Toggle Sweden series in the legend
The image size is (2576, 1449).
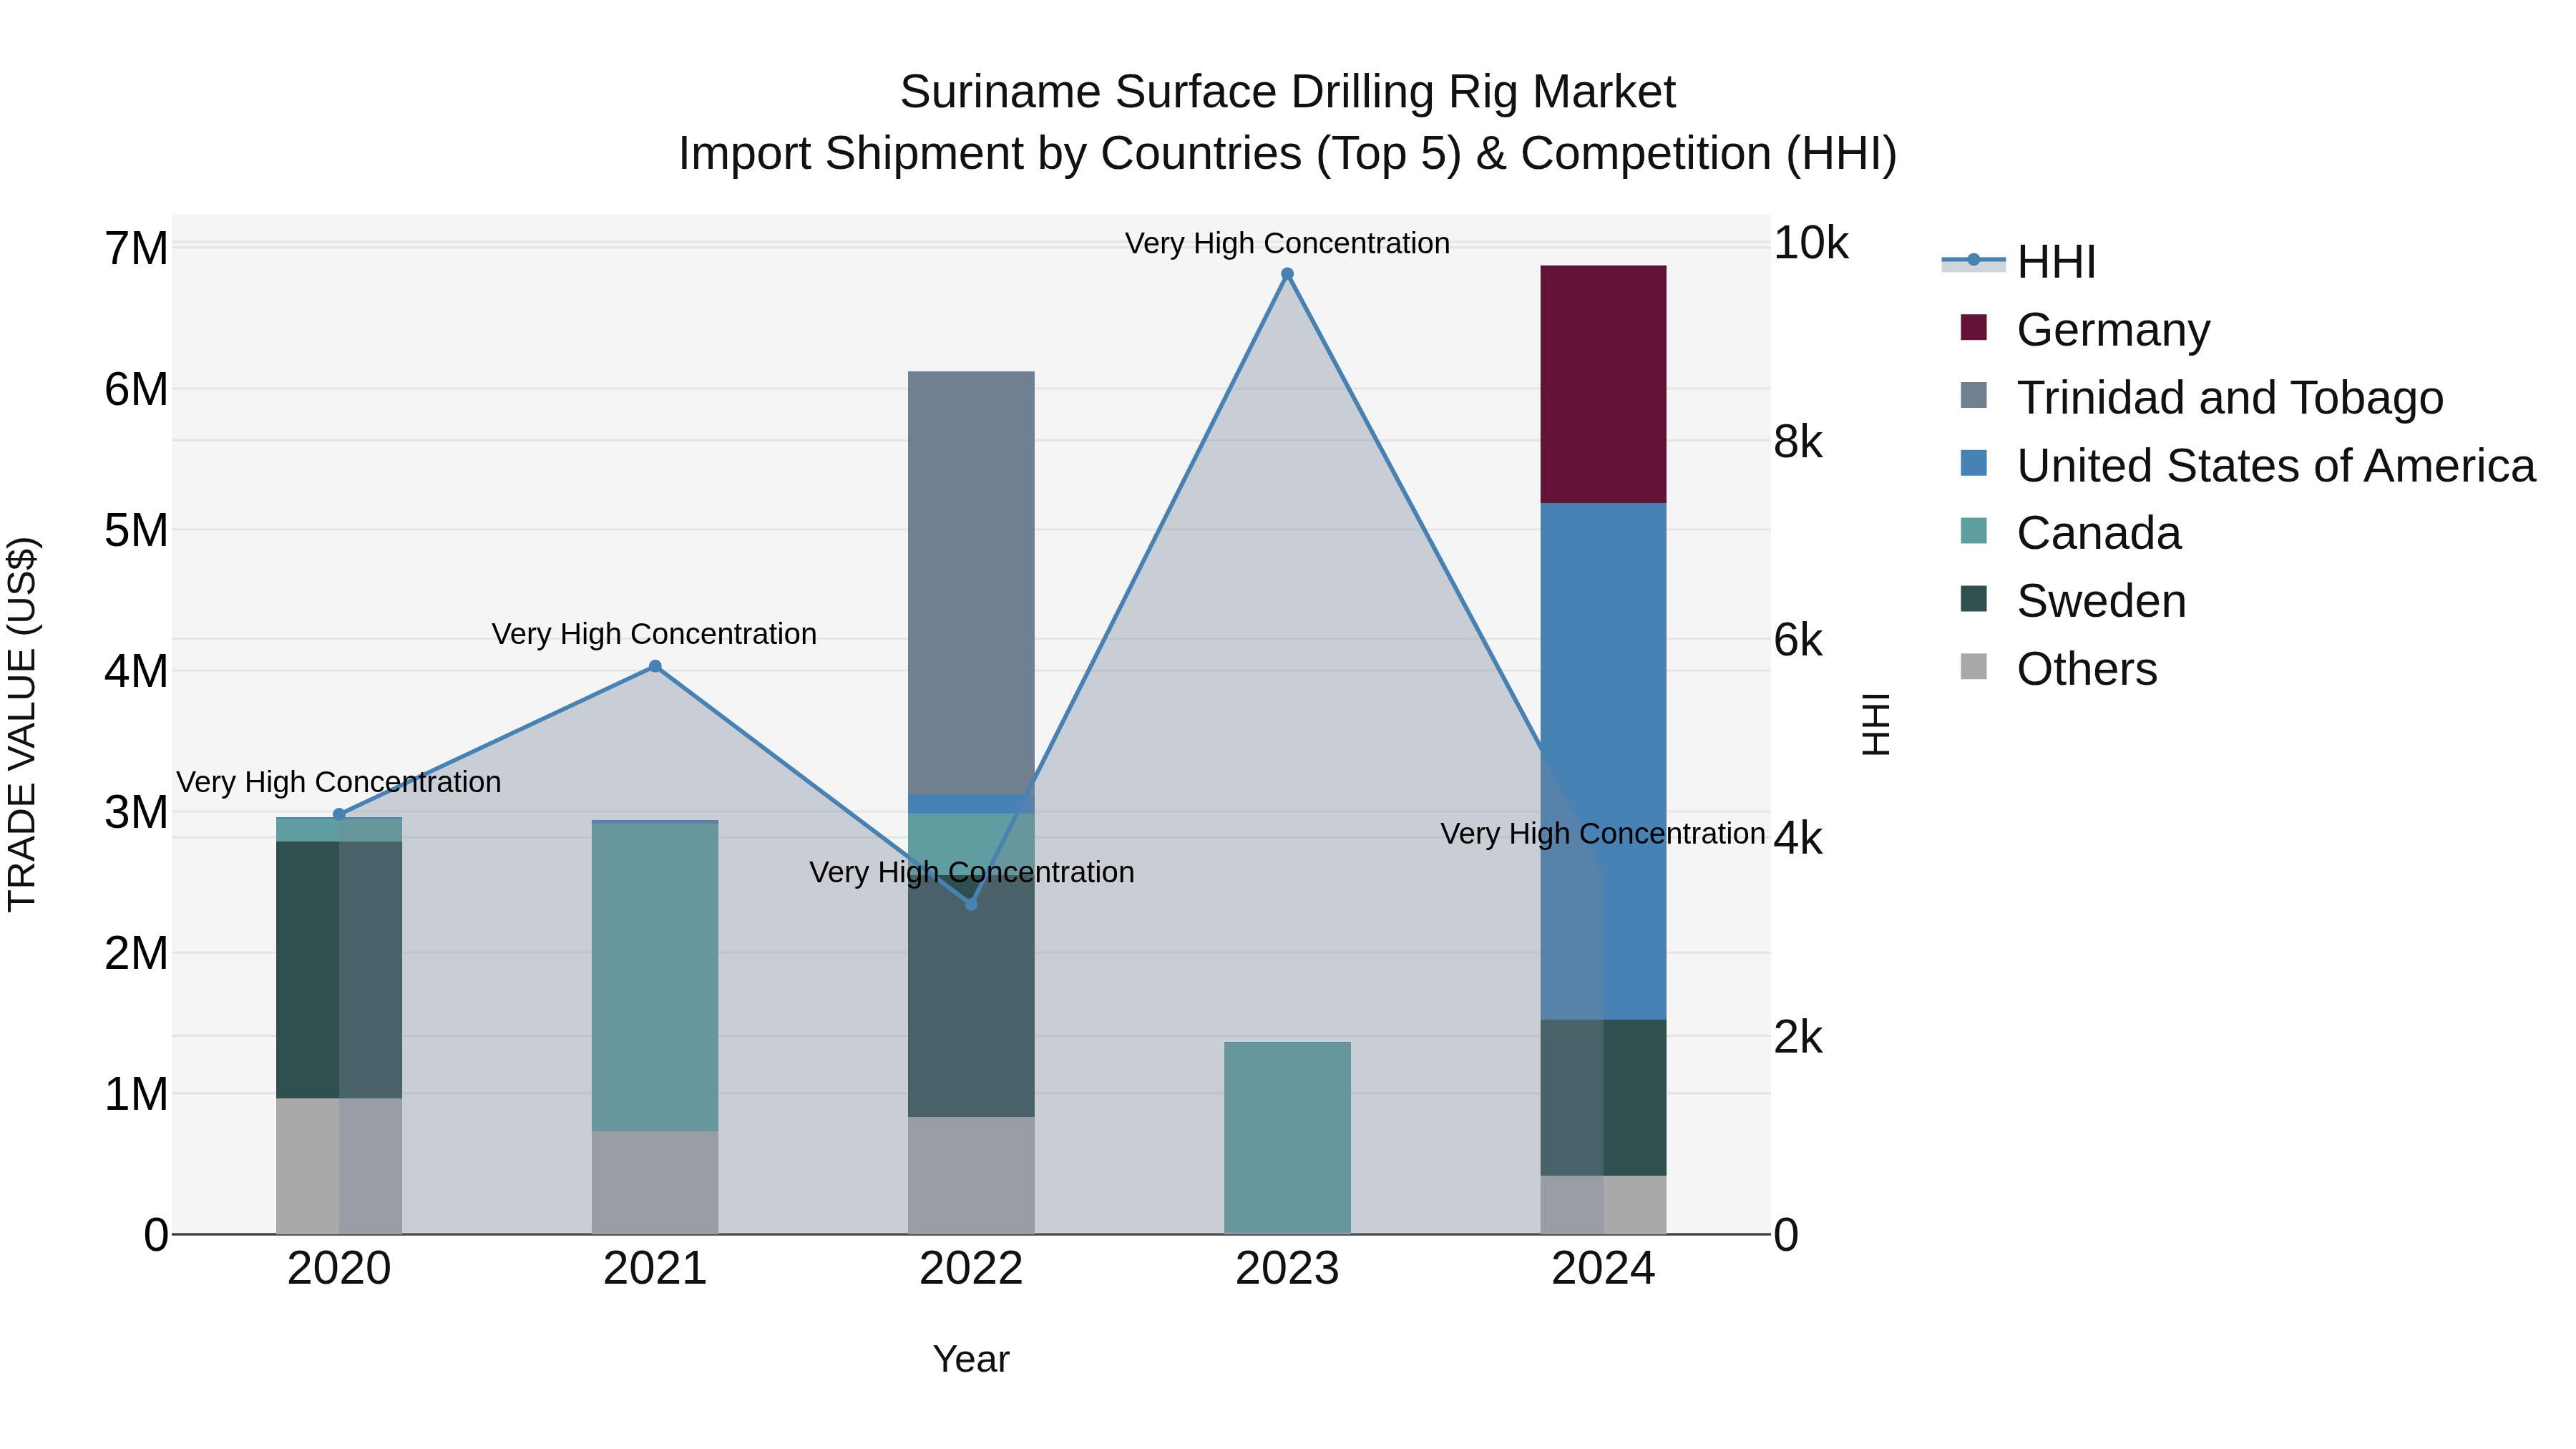pyautogui.click(x=2073, y=601)
